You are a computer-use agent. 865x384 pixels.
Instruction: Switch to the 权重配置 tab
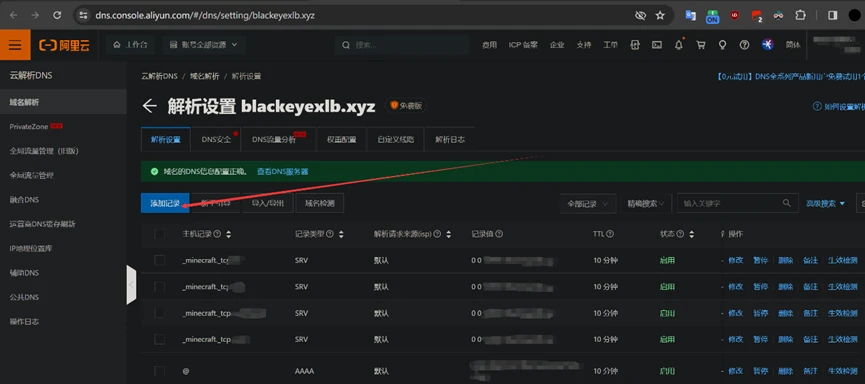[x=341, y=140]
